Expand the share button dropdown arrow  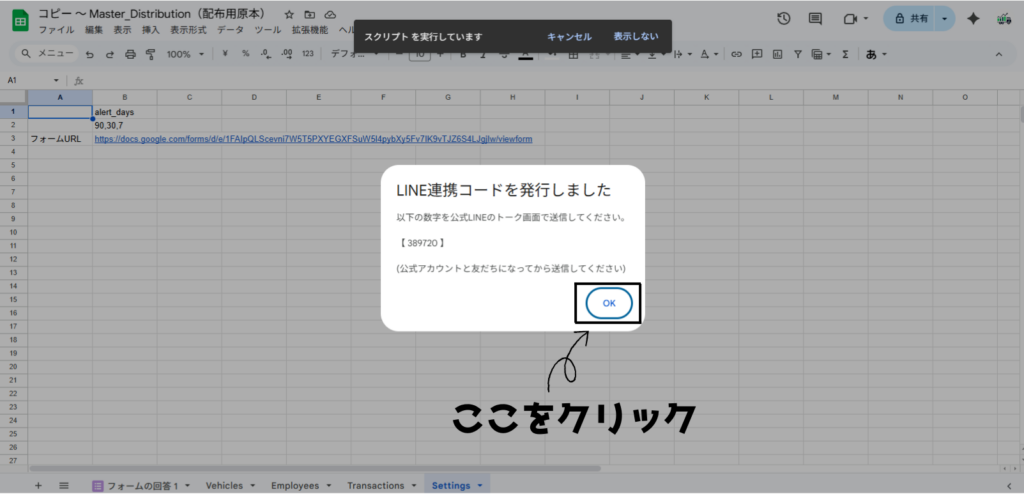945,19
